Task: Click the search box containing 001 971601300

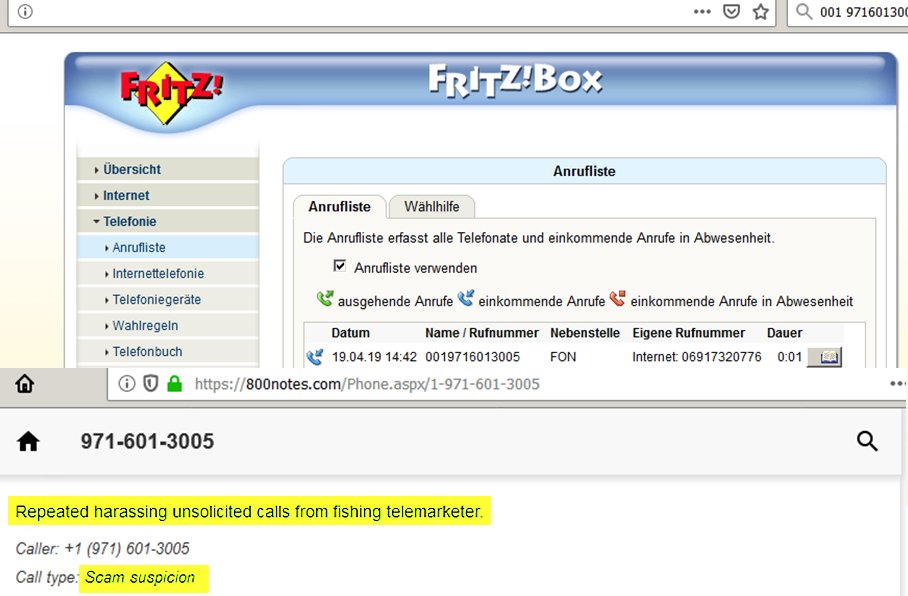Action: pyautogui.click(x=848, y=12)
